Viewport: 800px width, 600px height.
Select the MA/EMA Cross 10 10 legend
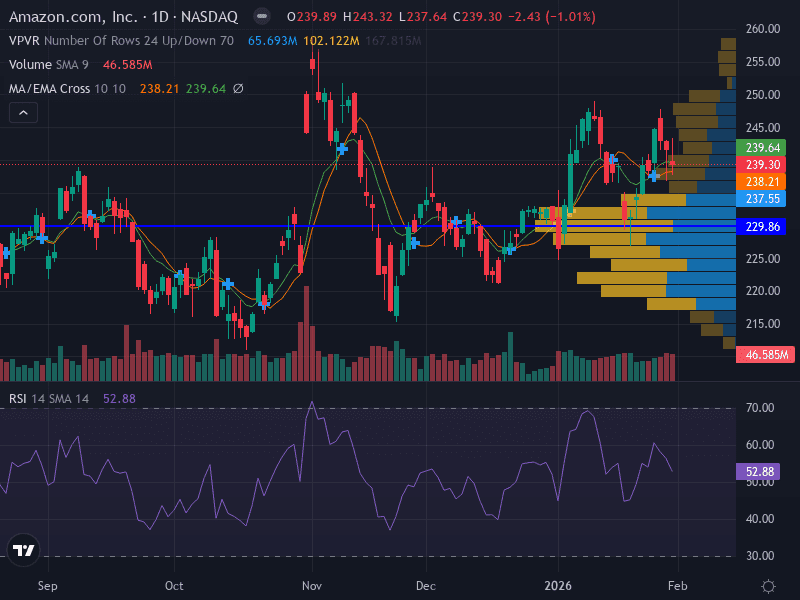(67, 89)
